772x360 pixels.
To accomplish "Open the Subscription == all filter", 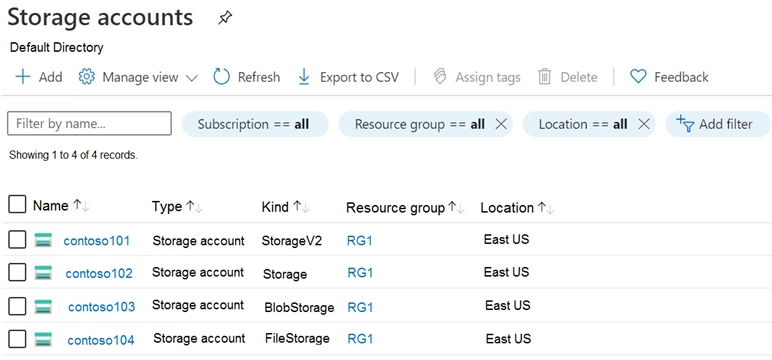I will [255, 124].
